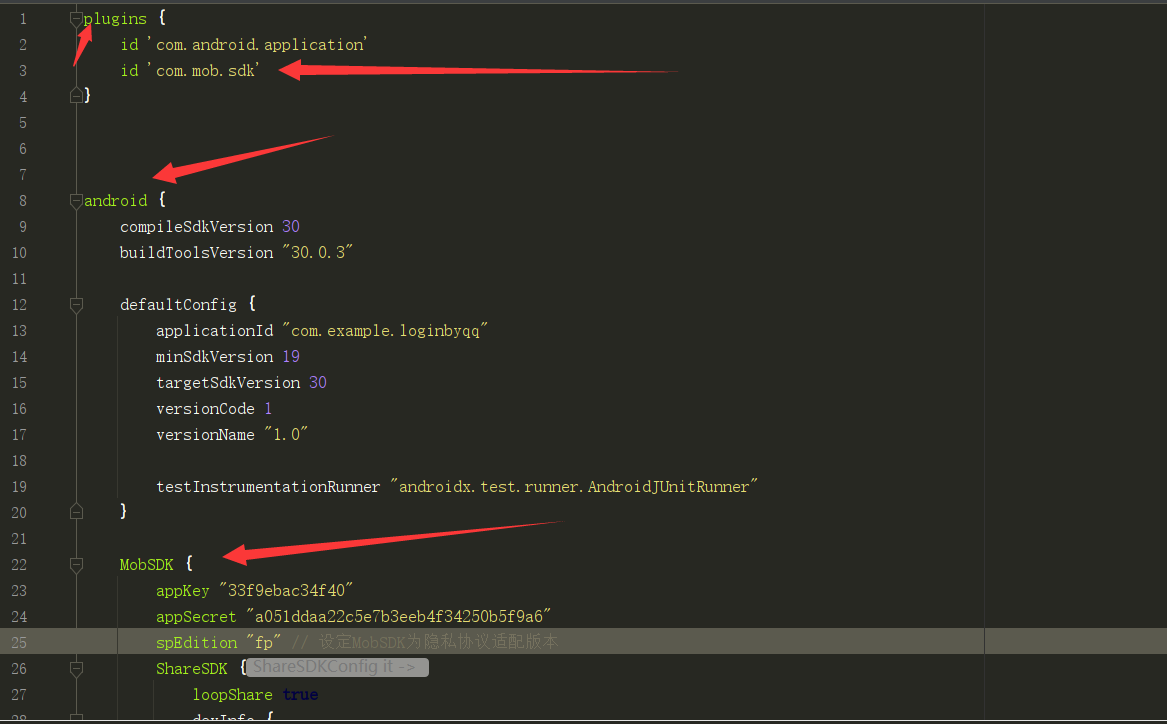Click the versionCode property name
1167x724 pixels.
click(205, 409)
